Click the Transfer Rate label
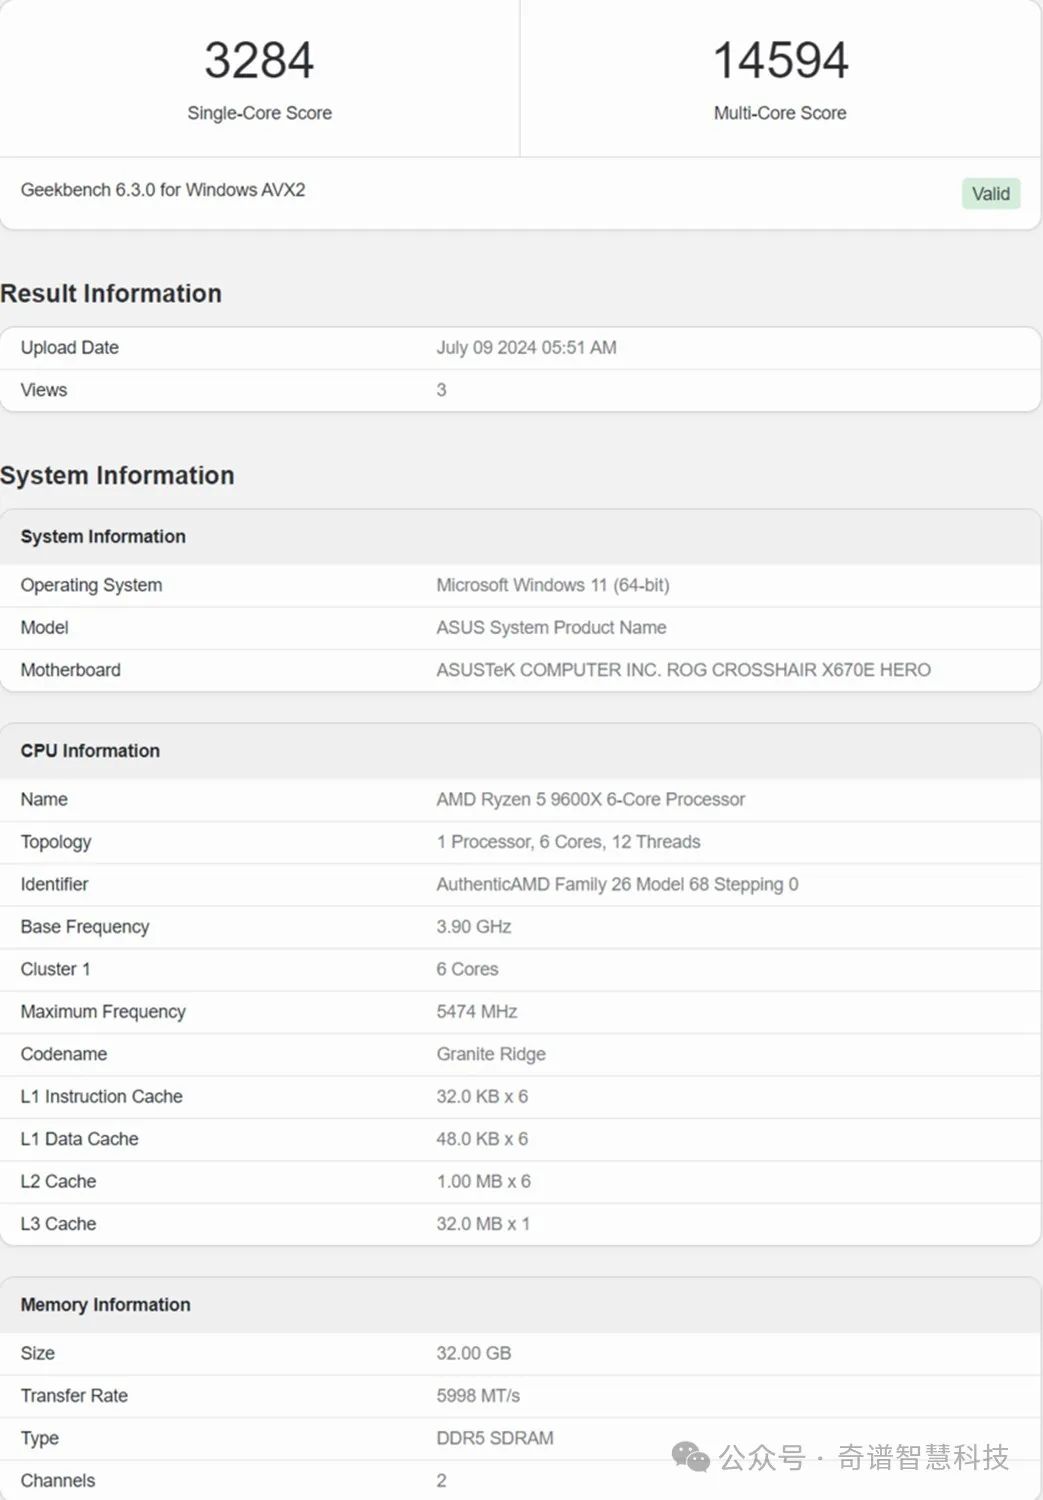The height and width of the screenshot is (1500, 1043). (x=74, y=1396)
